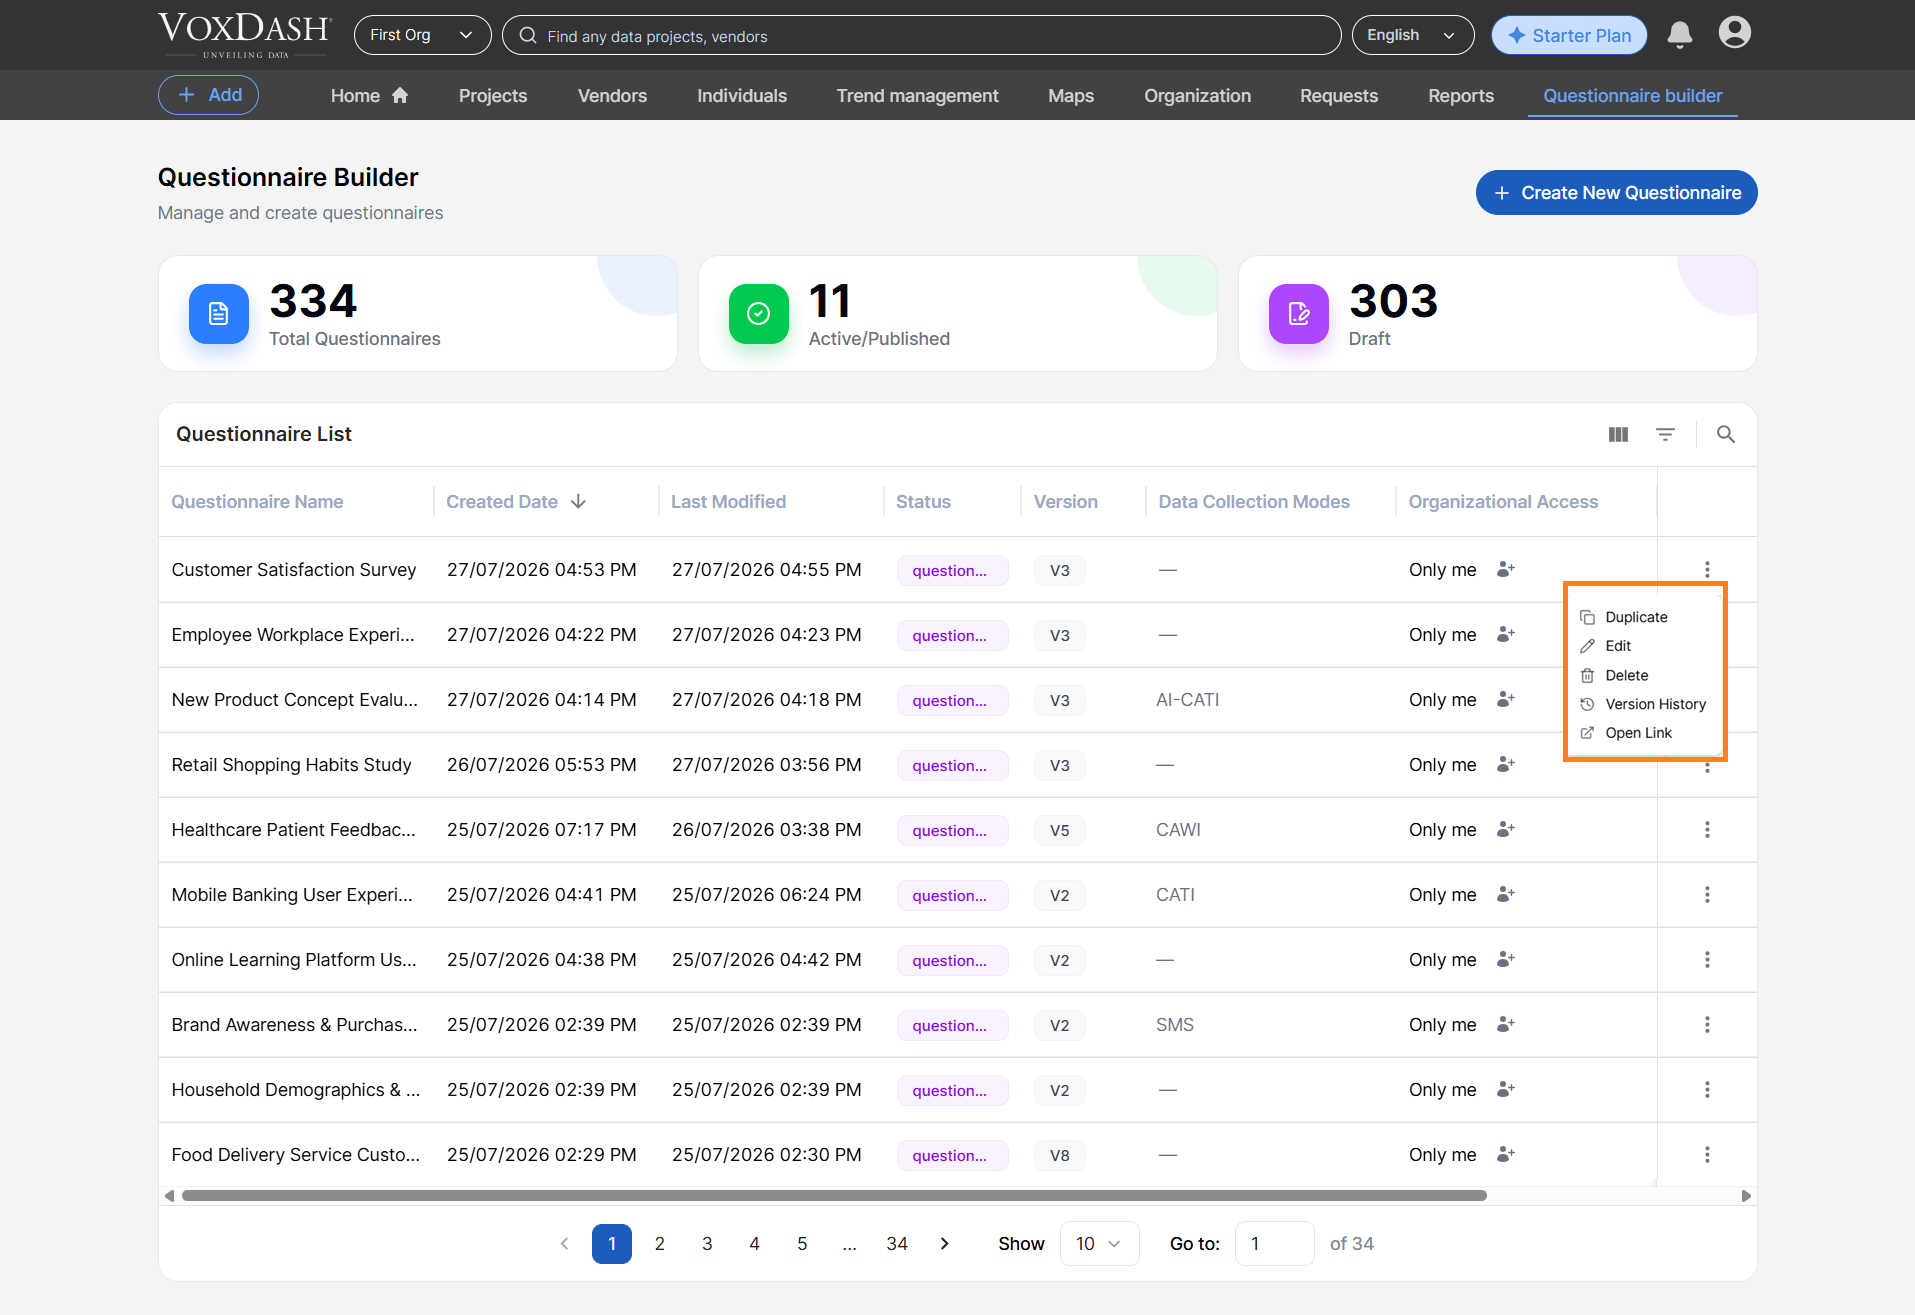Open the English language dropdown
The width and height of the screenshot is (1915, 1315).
click(1413, 35)
